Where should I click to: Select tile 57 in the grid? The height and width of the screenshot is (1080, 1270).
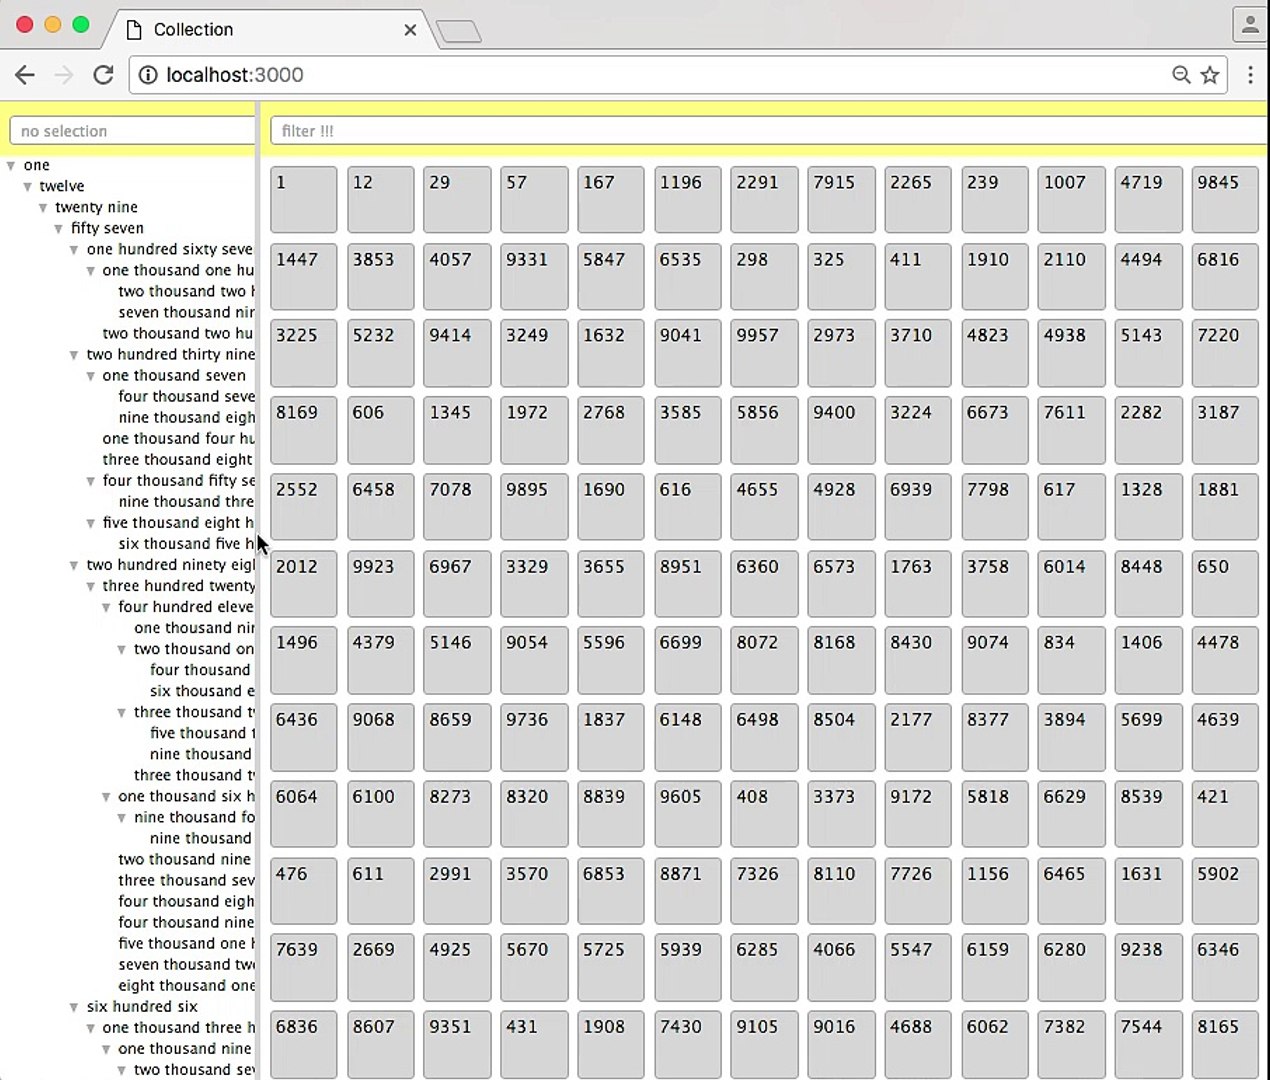point(534,199)
